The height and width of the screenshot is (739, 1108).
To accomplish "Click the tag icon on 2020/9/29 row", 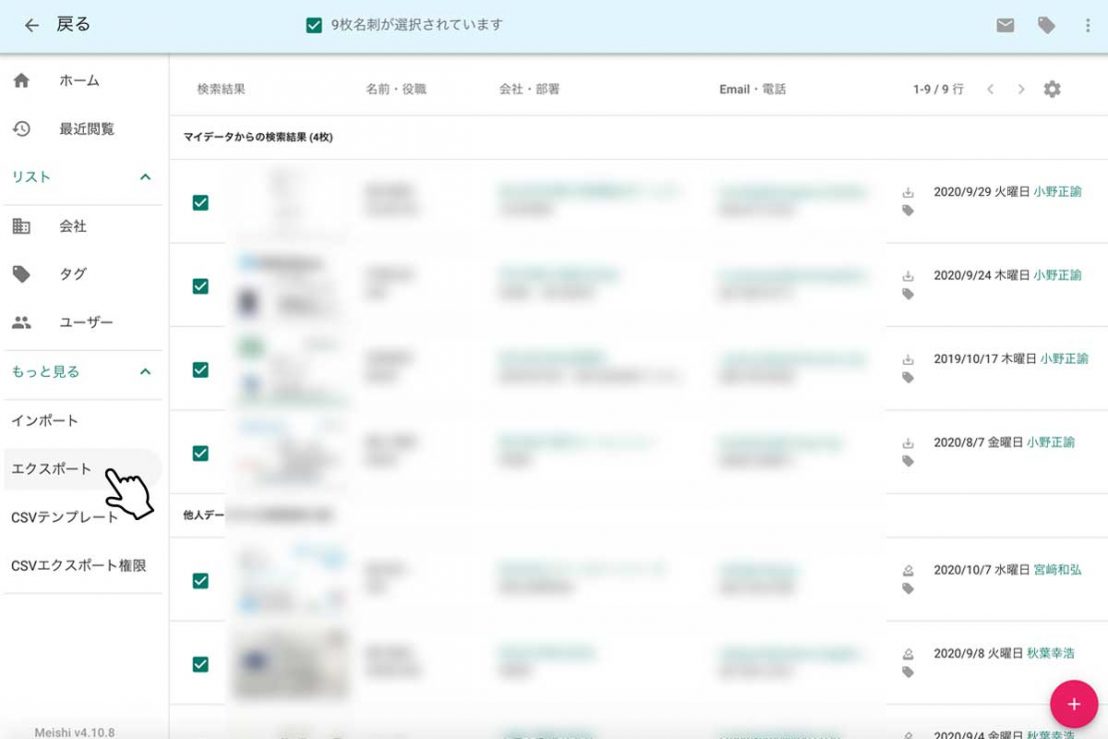I will 908,211.
